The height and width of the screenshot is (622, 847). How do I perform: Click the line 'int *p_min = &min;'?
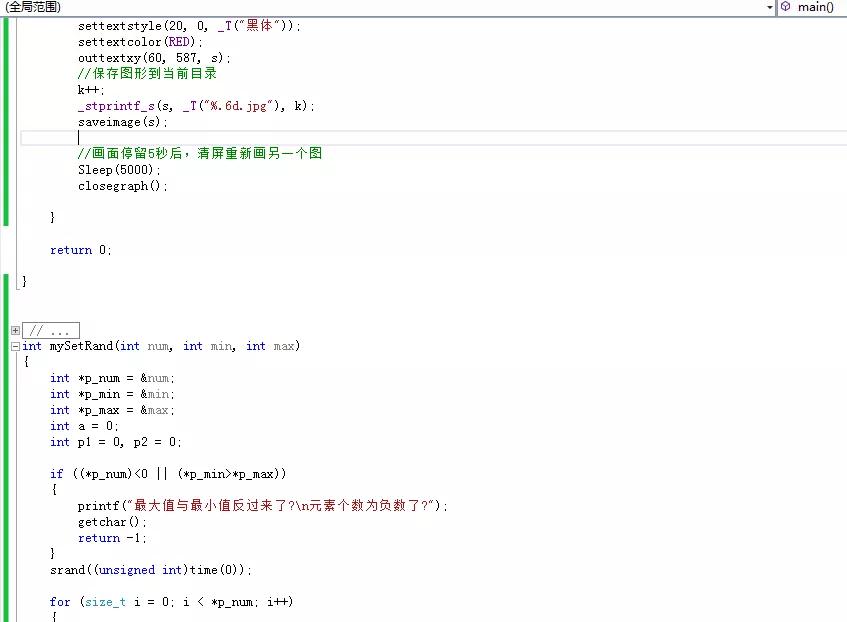click(x=112, y=394)
